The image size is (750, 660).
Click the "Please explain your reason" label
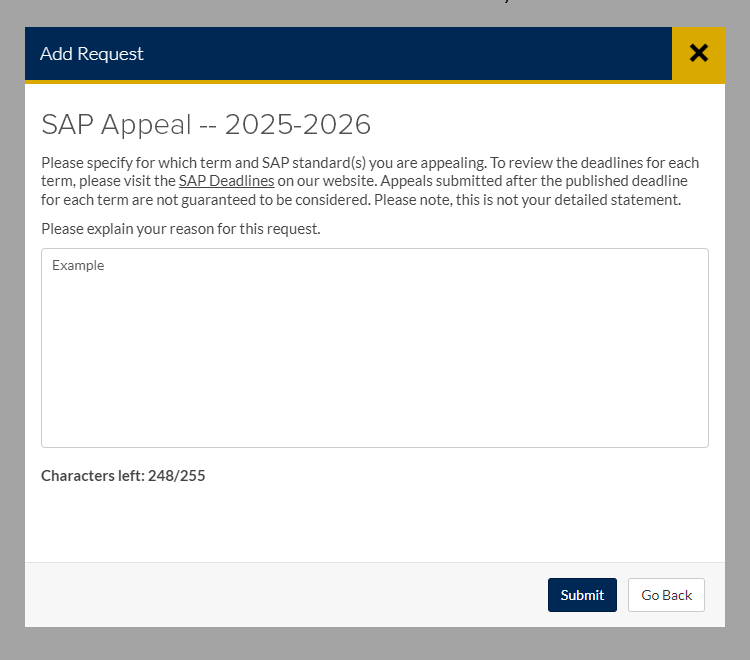click(180, 229)
